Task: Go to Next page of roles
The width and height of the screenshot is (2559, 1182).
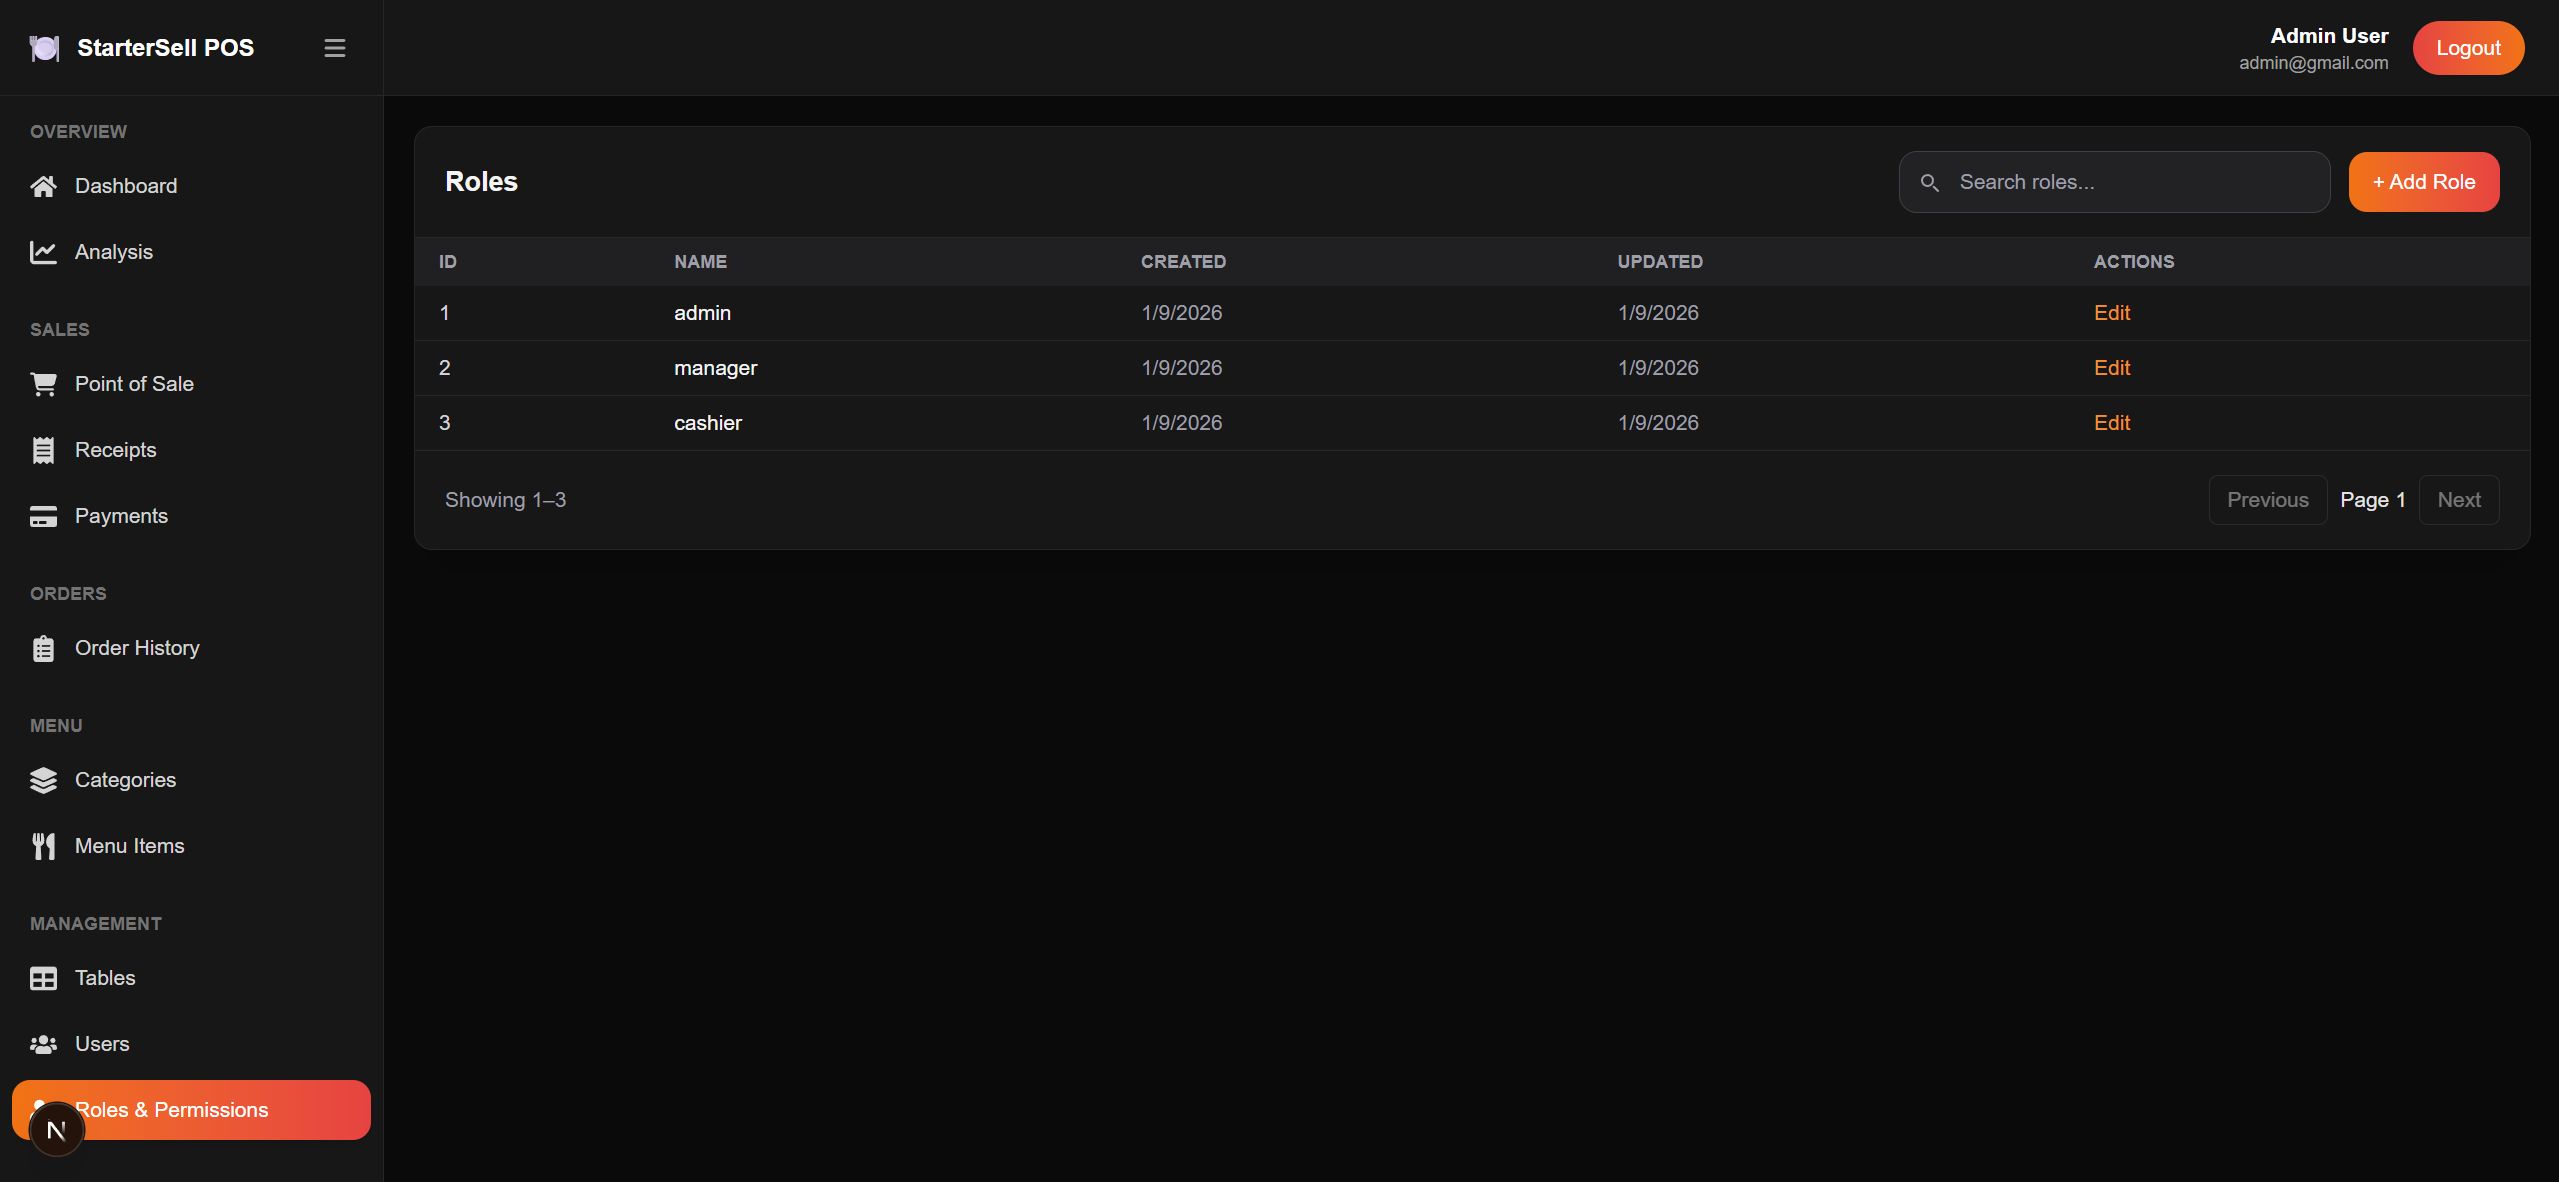Action: pos(2458,500)
